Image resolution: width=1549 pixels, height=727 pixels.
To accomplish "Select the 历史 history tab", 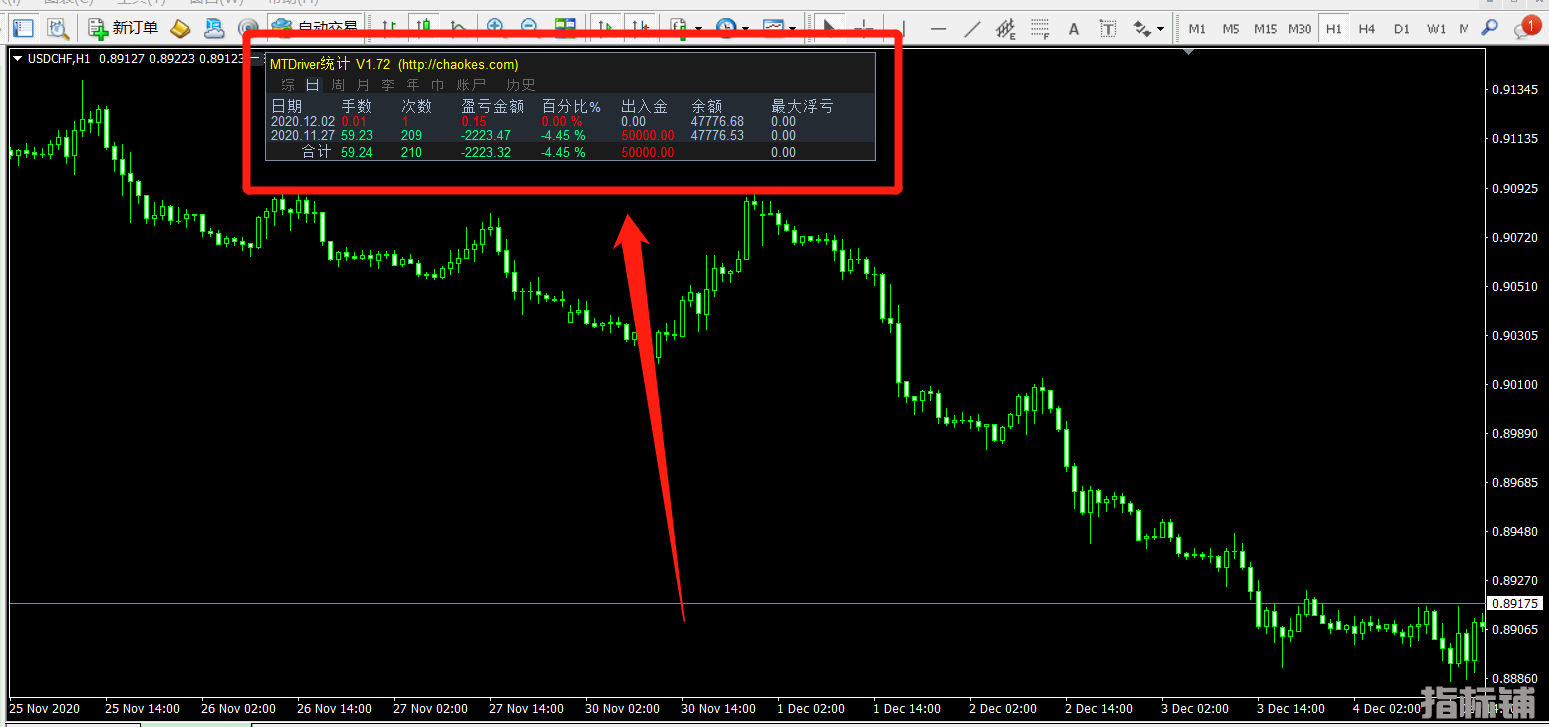I will click(520, 85).
